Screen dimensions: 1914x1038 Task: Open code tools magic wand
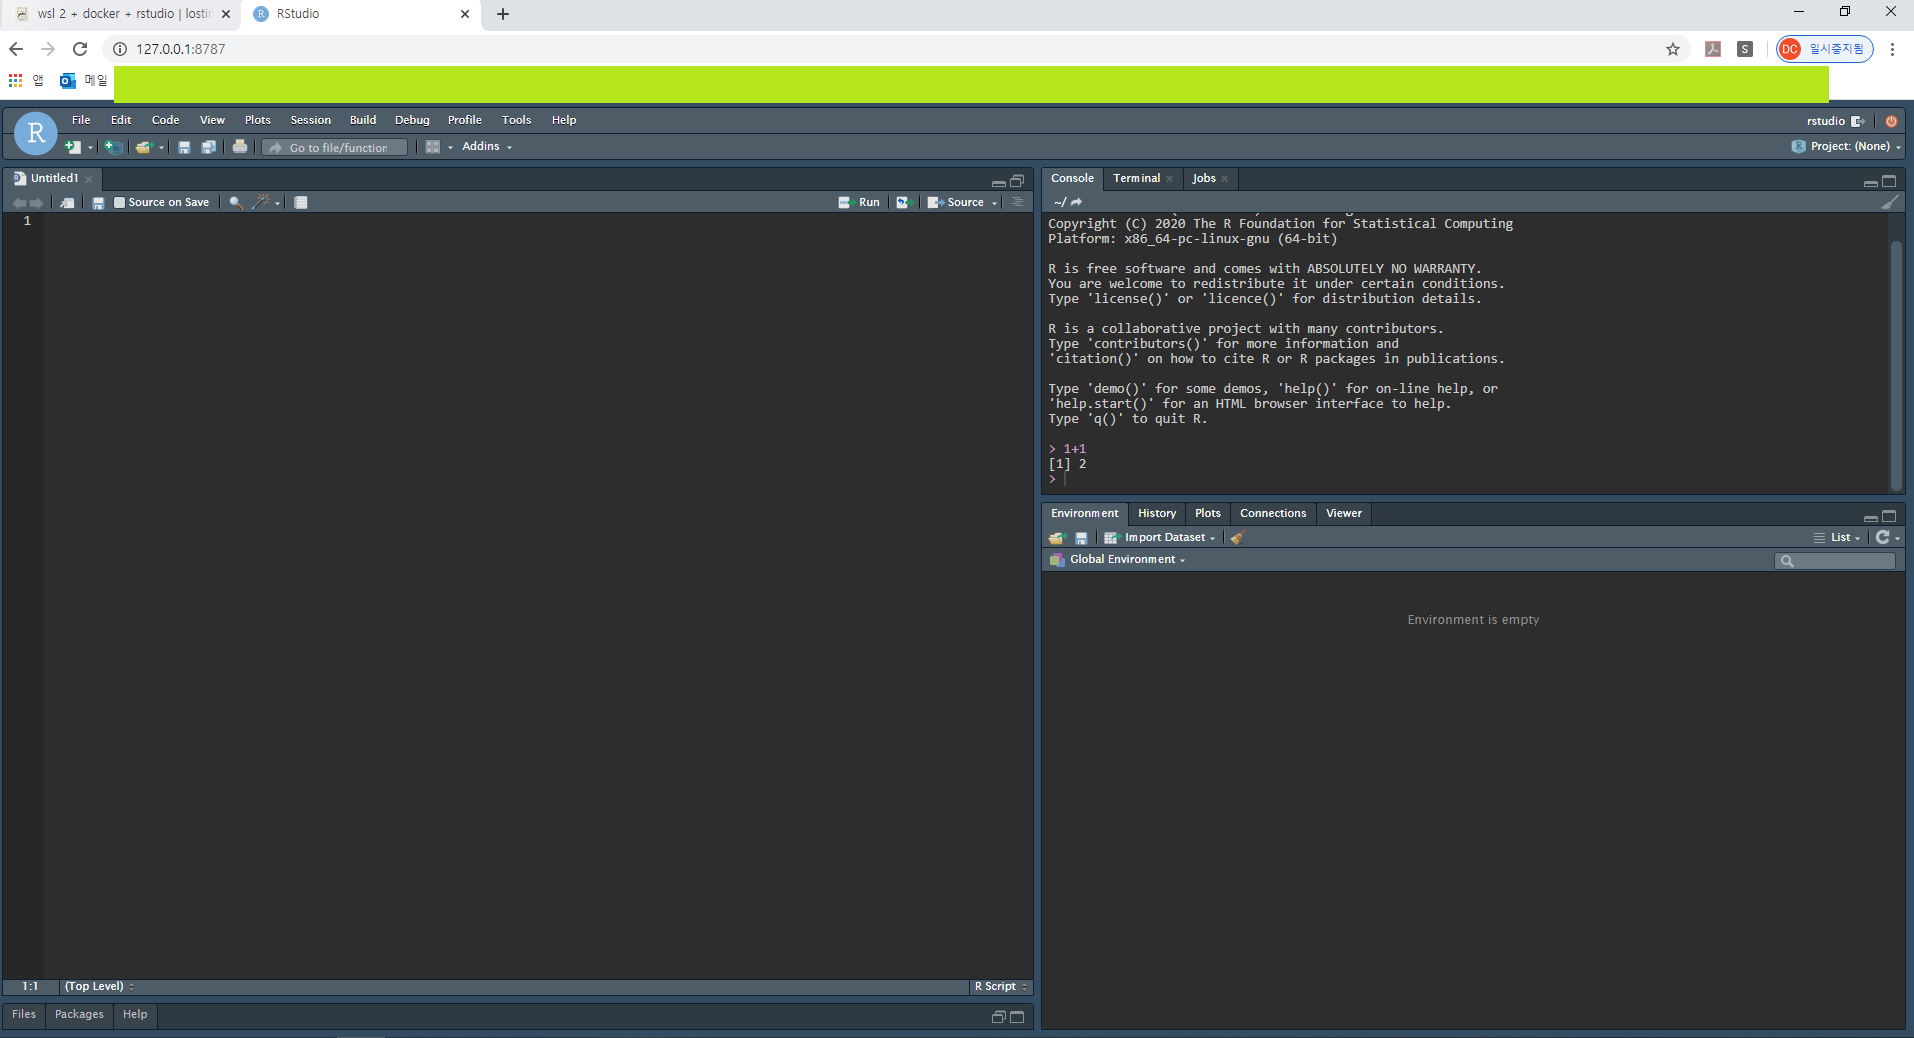pos(261,202)
